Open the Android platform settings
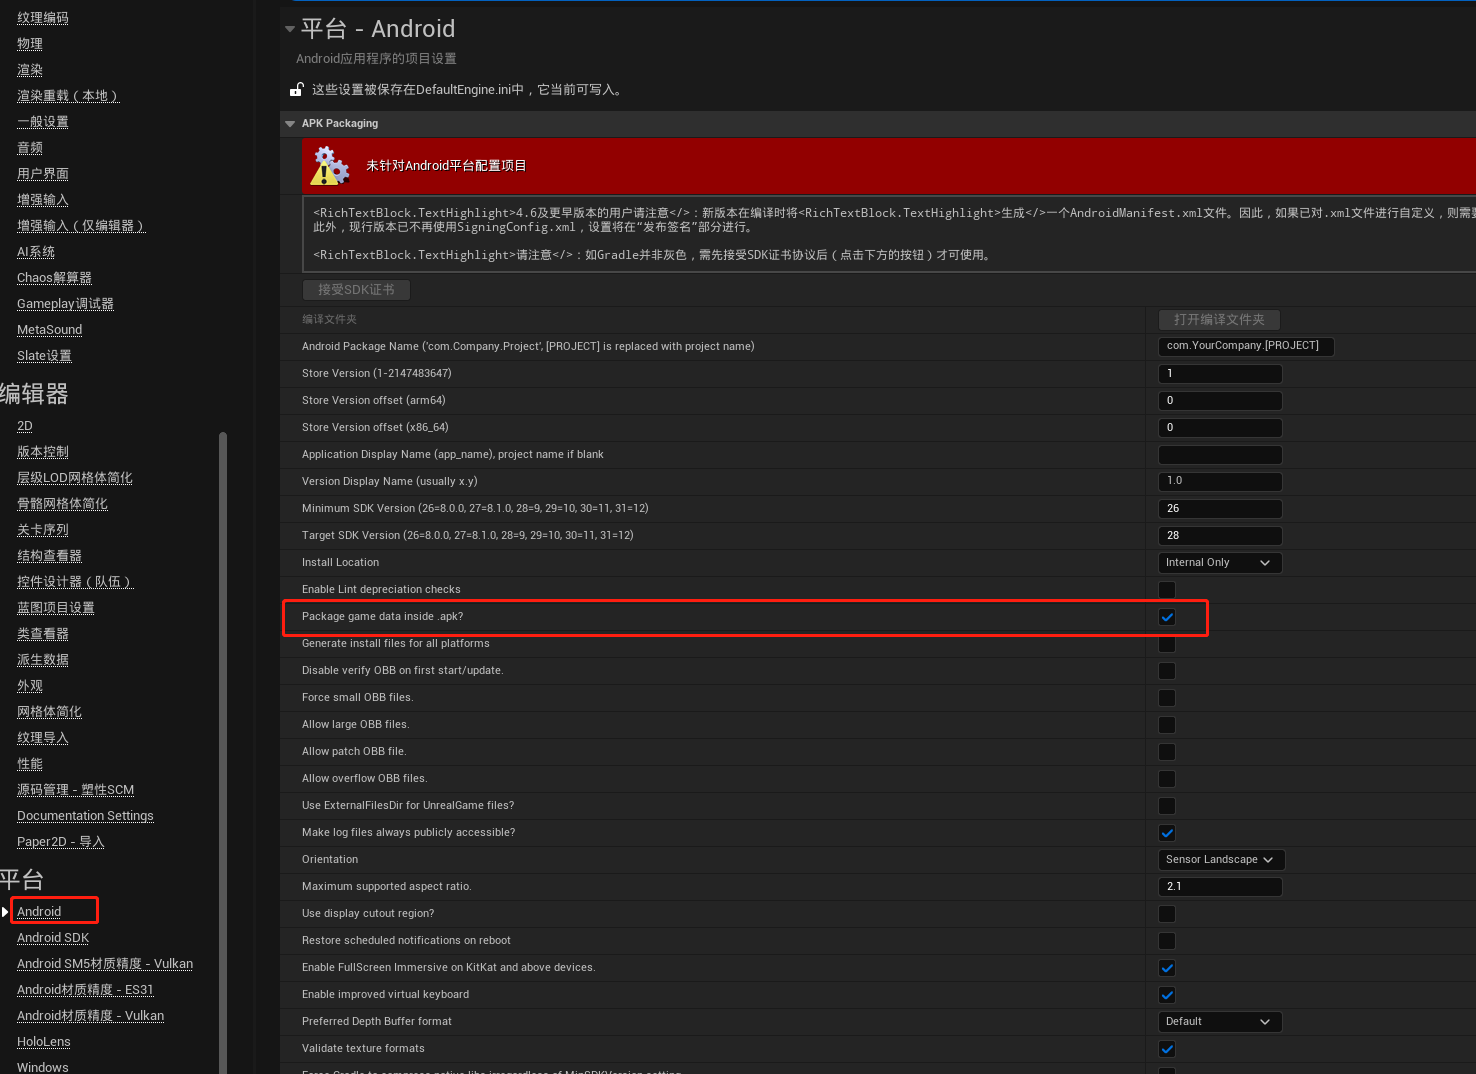Screen dimensions: 1476x1074 tap(39, 911)
